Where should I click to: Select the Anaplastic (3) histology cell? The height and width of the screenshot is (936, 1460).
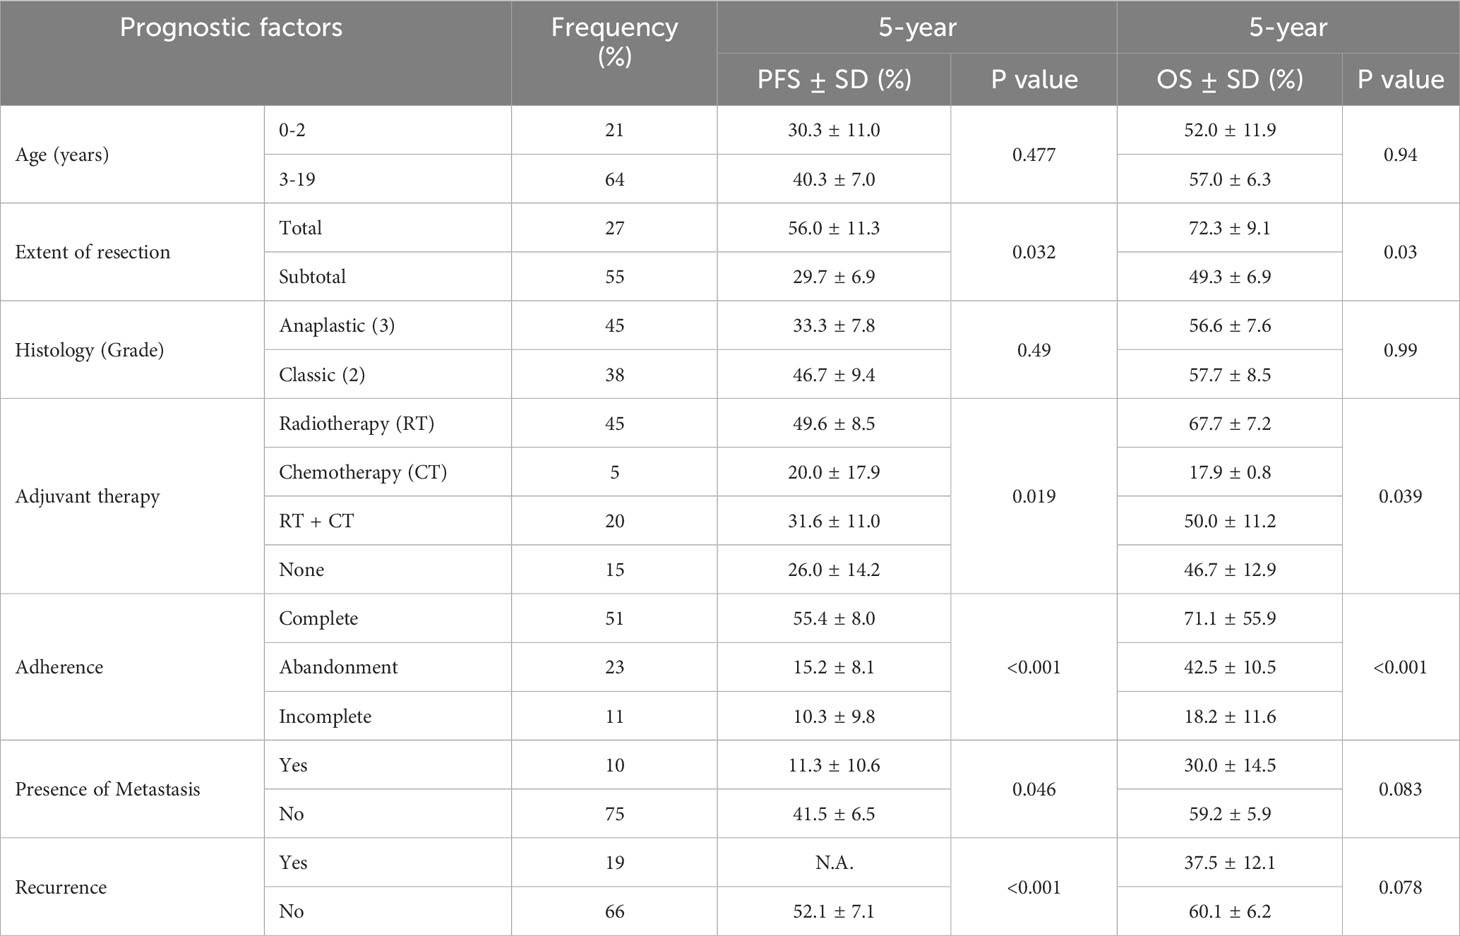[337, 326]
